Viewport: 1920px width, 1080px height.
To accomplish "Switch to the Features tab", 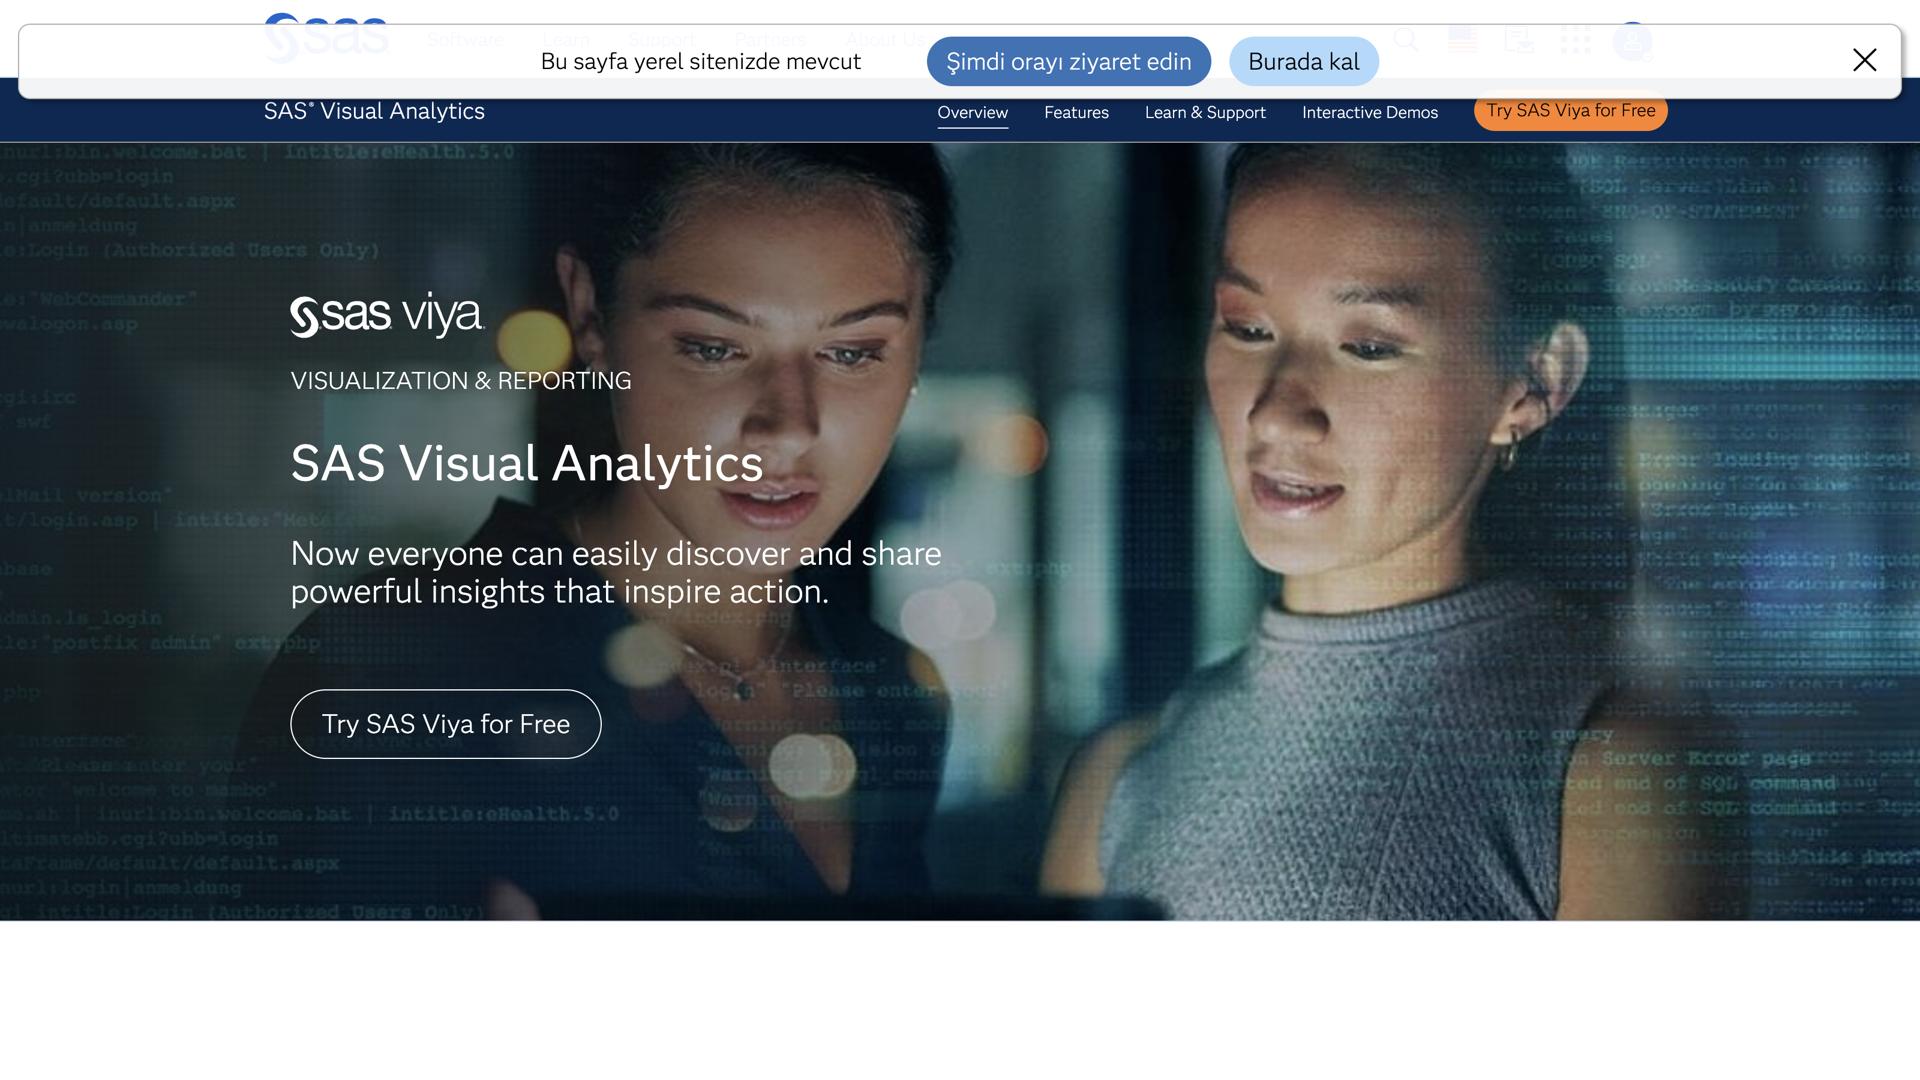I will pos(1076,112).
